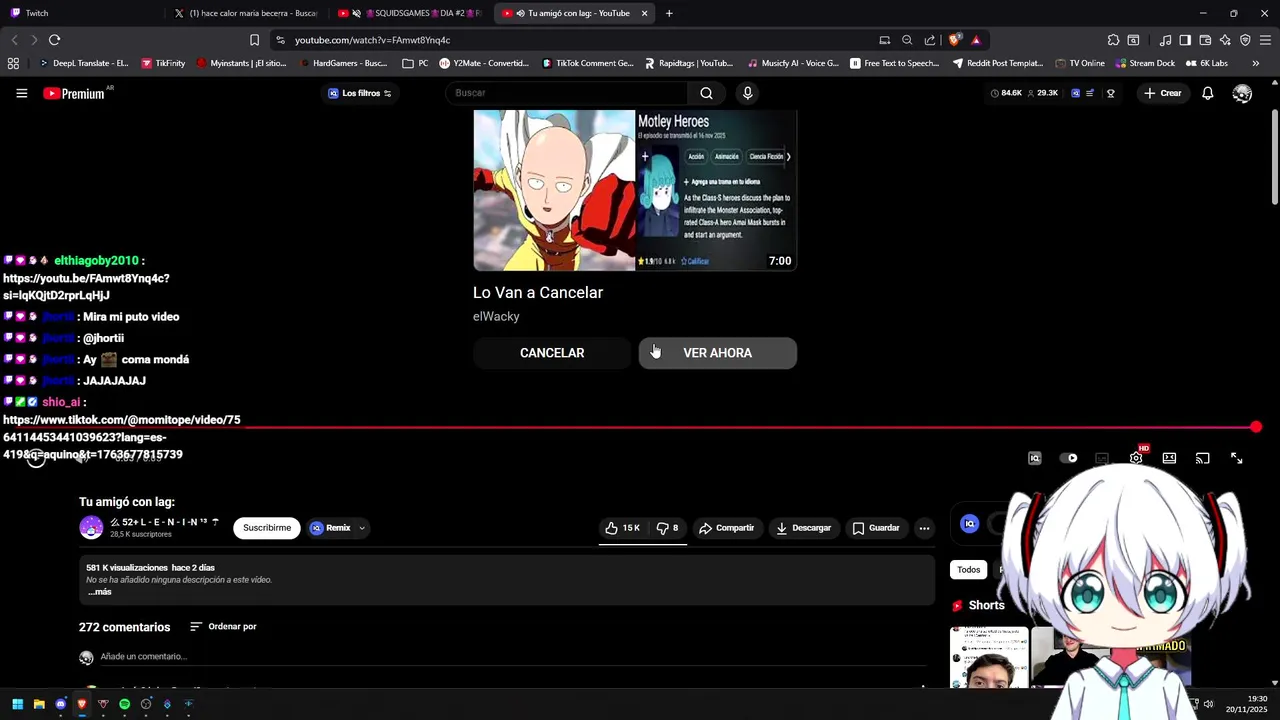Open more actions three-dot menu
Viewport: 1280px width, 720px height.
[x=924, y=528]
